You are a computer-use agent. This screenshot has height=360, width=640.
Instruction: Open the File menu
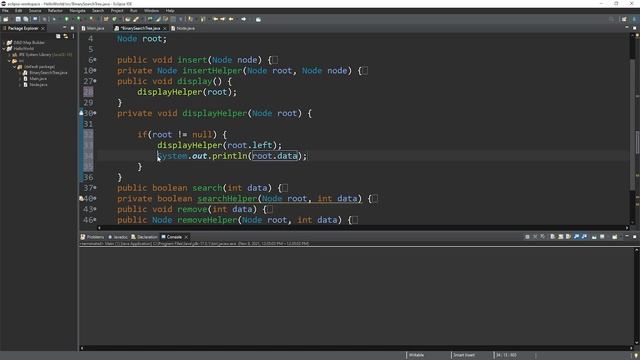point(5,11)
